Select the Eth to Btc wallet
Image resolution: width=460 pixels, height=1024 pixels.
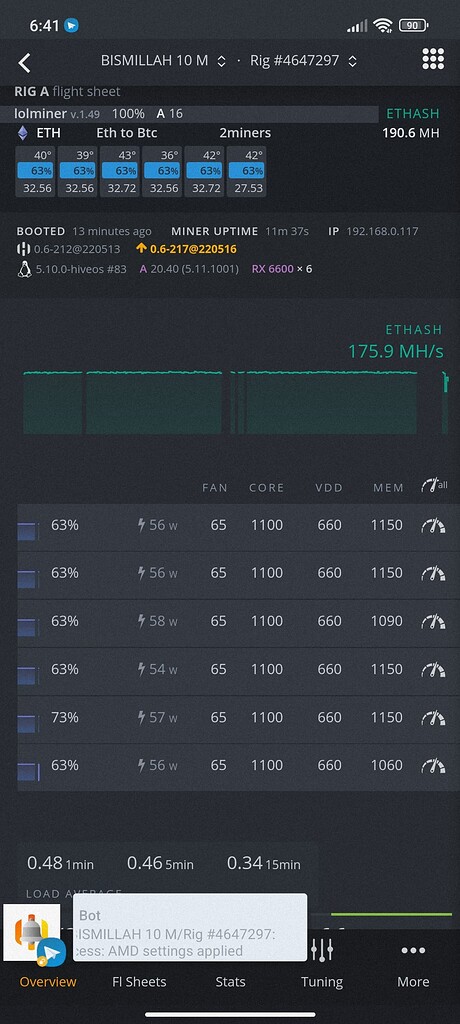click(127, 133)
